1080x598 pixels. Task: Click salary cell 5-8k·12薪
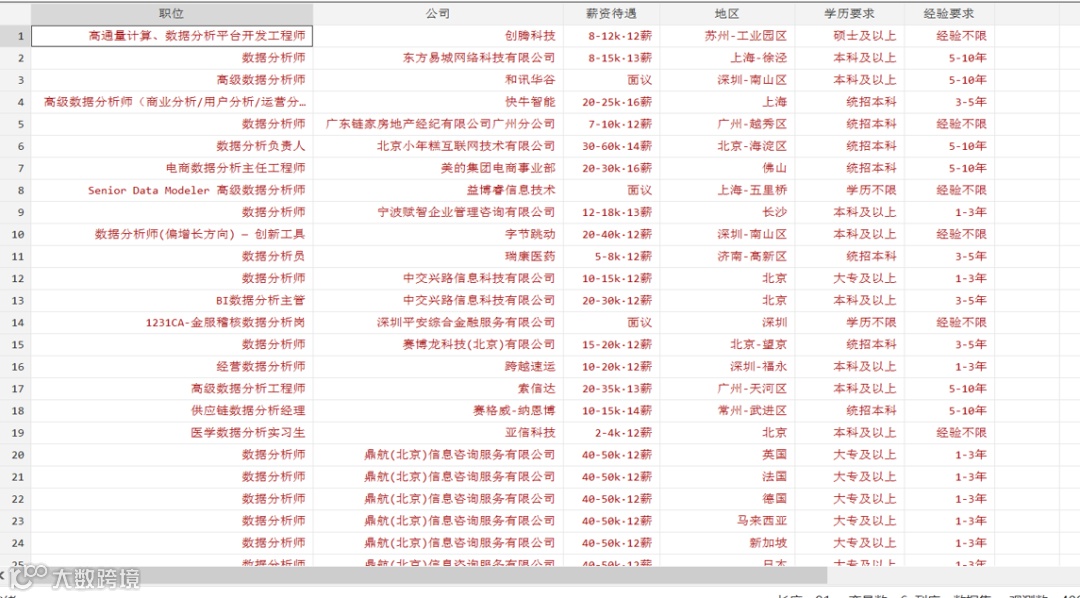(612, 256)
